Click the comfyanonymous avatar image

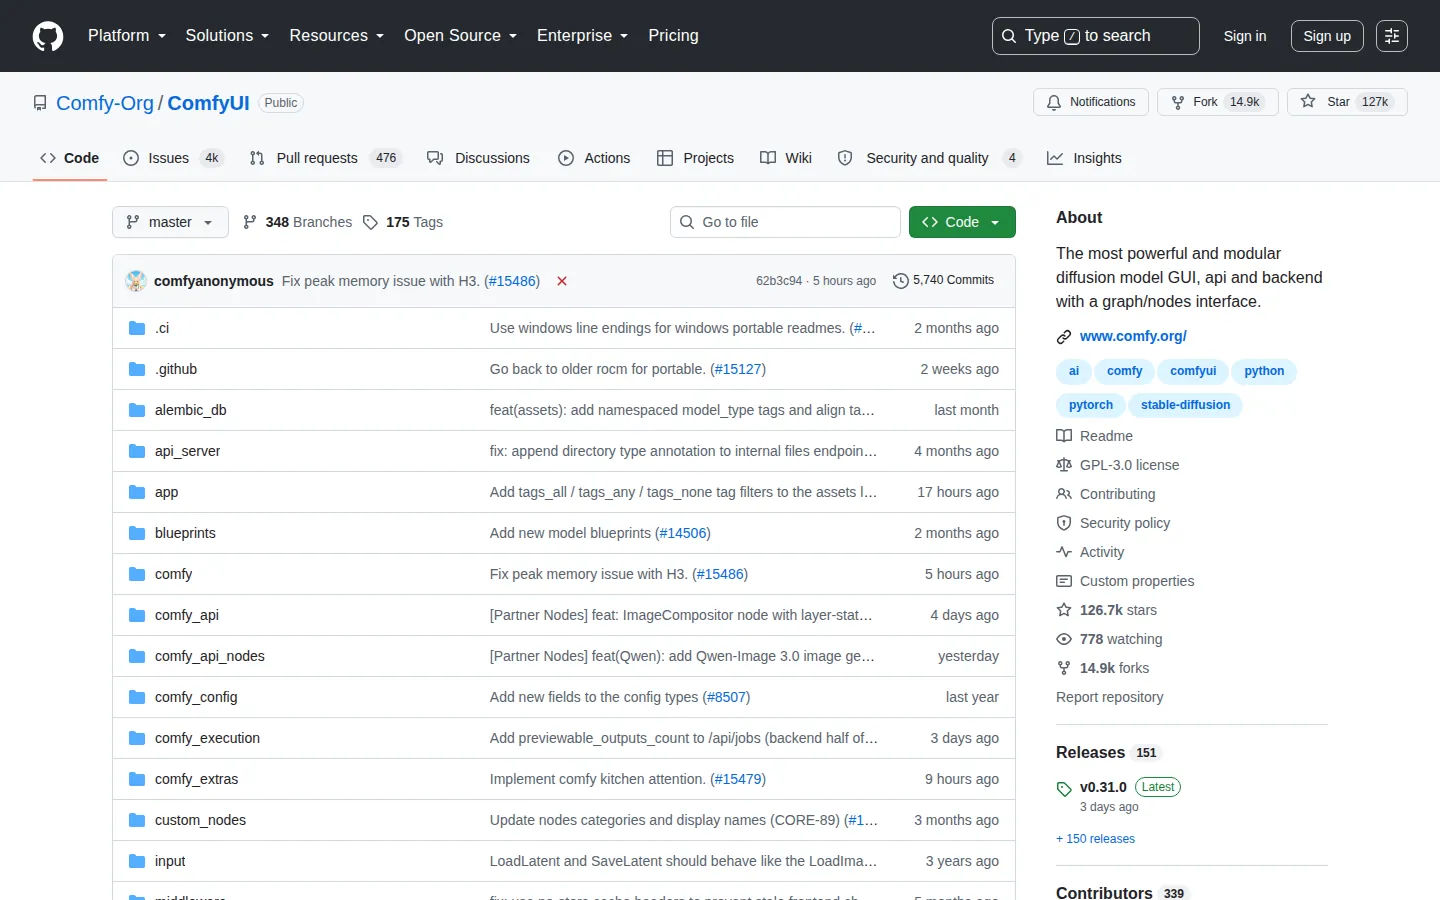[x=136, y=281]
